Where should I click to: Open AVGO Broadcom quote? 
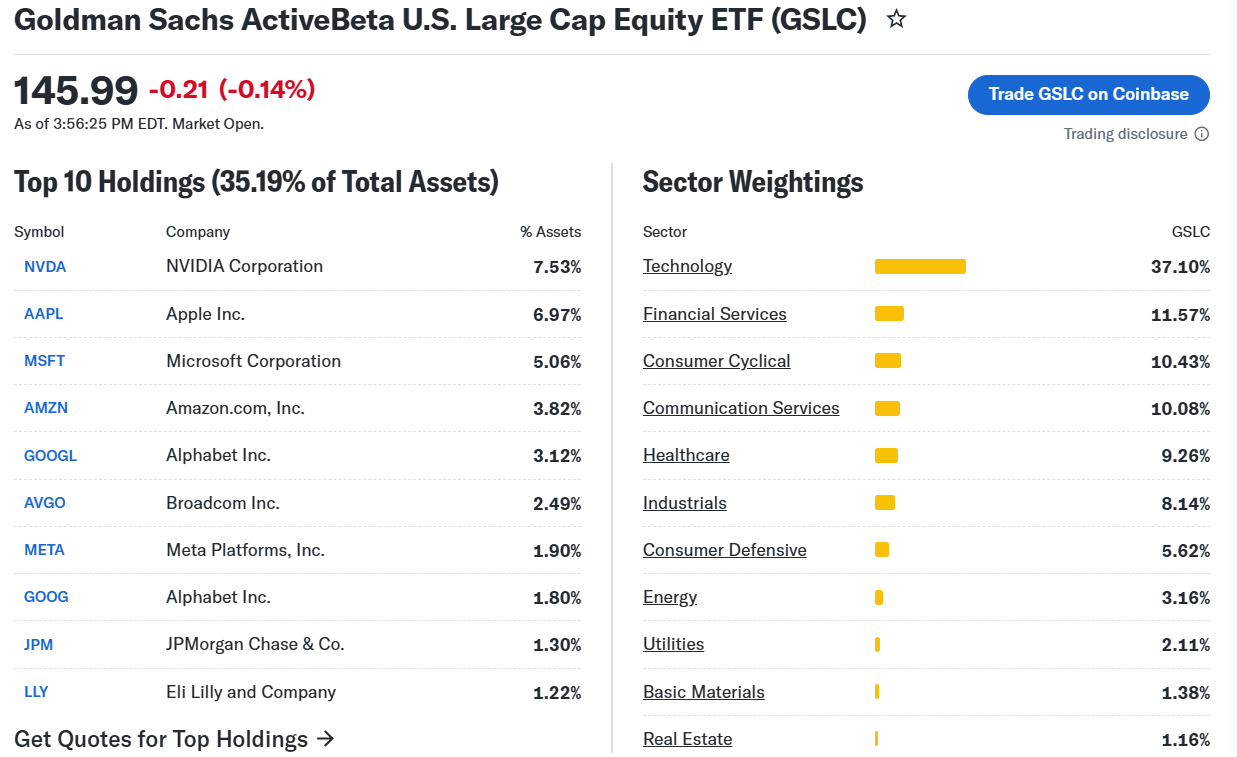[45, 503]
